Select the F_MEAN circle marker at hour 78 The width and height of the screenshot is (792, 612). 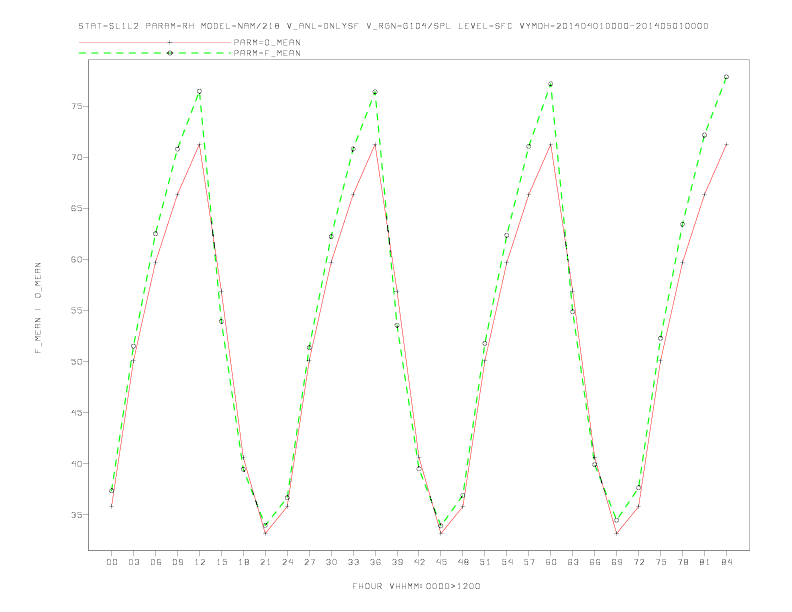click(682, 224)
